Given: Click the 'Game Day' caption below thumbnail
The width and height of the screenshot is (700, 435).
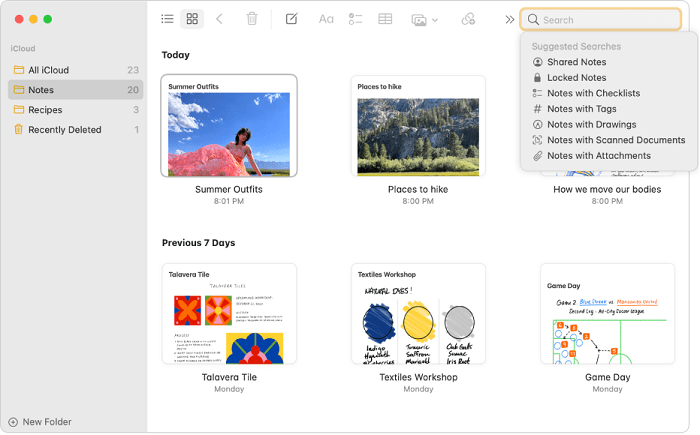Looking at the screenshot, I should (x=608, y=377).
